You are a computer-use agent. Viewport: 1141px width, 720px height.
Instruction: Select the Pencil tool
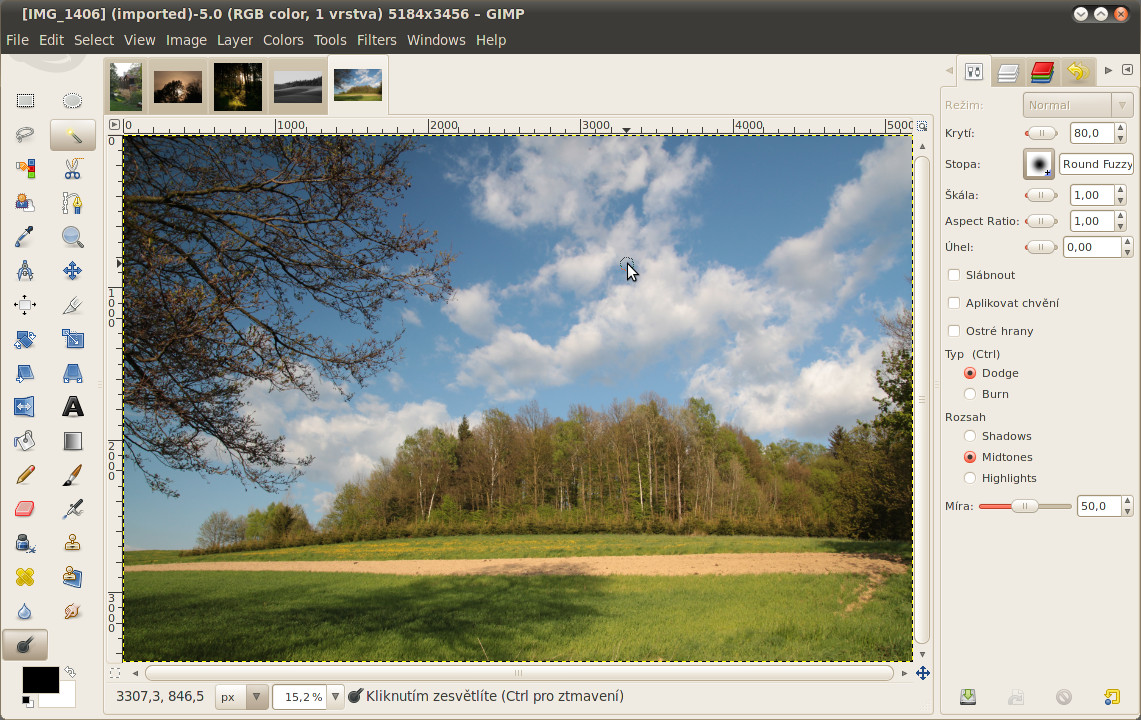pyautogui.click(x=25, y=475)
